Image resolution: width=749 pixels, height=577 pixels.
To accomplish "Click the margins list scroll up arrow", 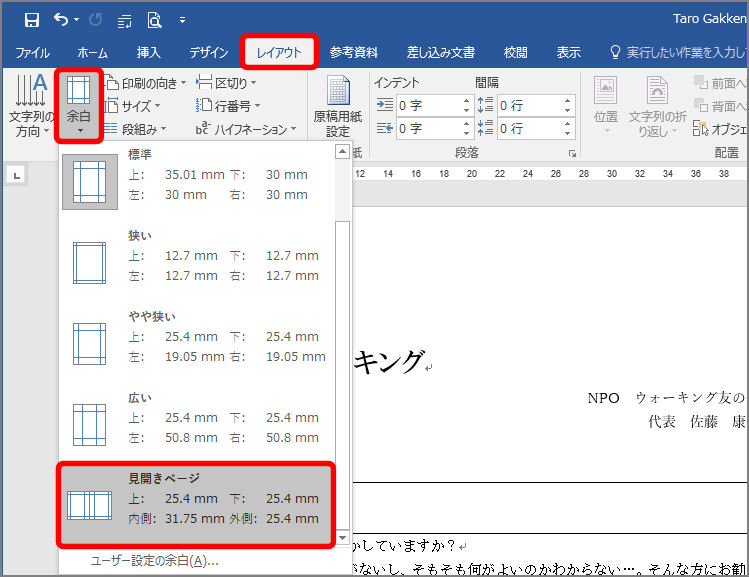I will pos(342,152).
